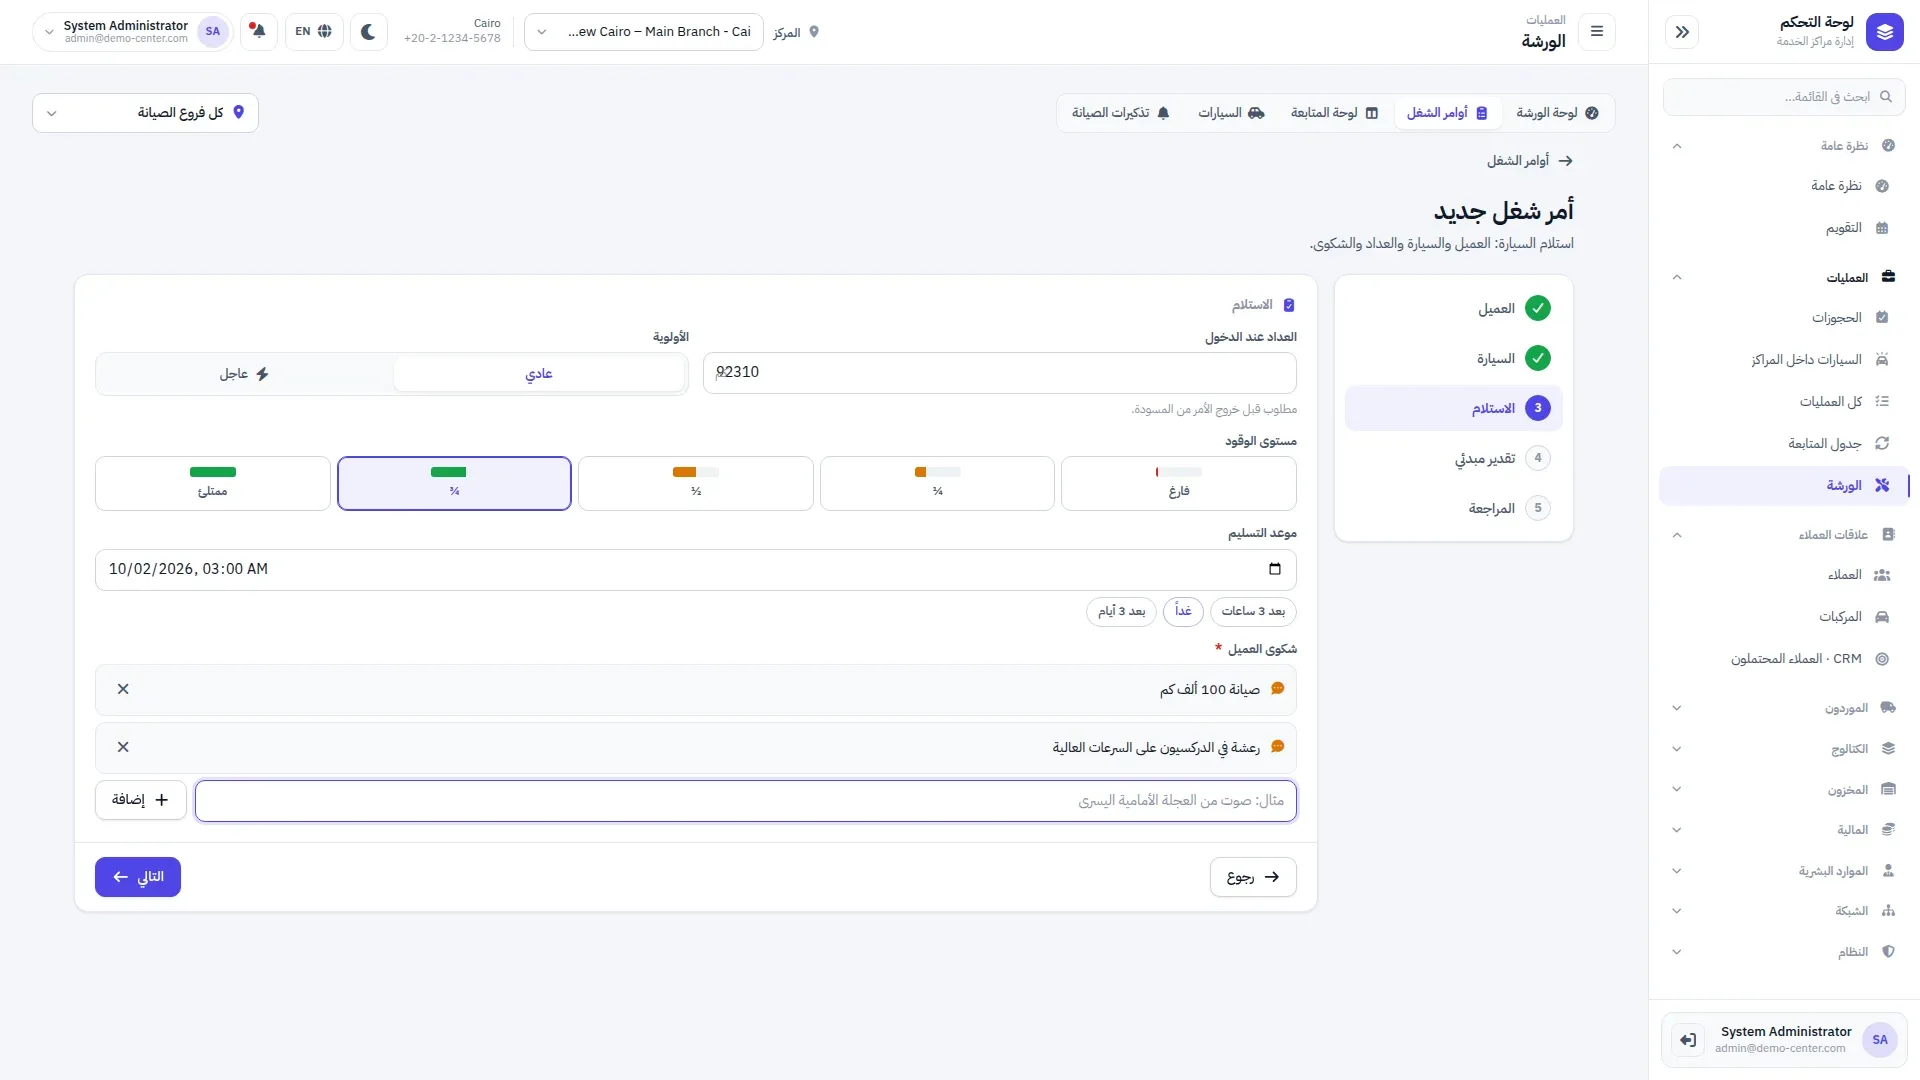1920x1080 pixels.
Task: Open the delivery date calendar picker icon
Action: 1274,569
